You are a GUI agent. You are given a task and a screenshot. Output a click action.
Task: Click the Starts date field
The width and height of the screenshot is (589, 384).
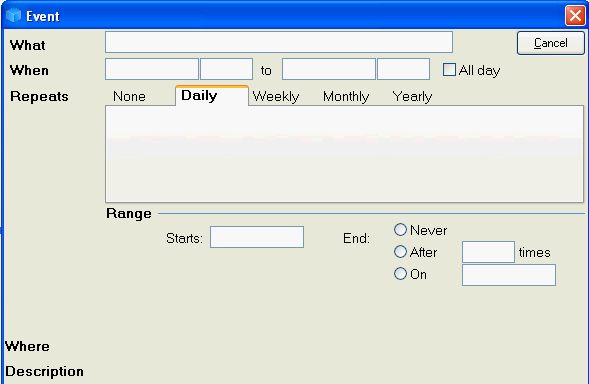(x=257, y=237)
